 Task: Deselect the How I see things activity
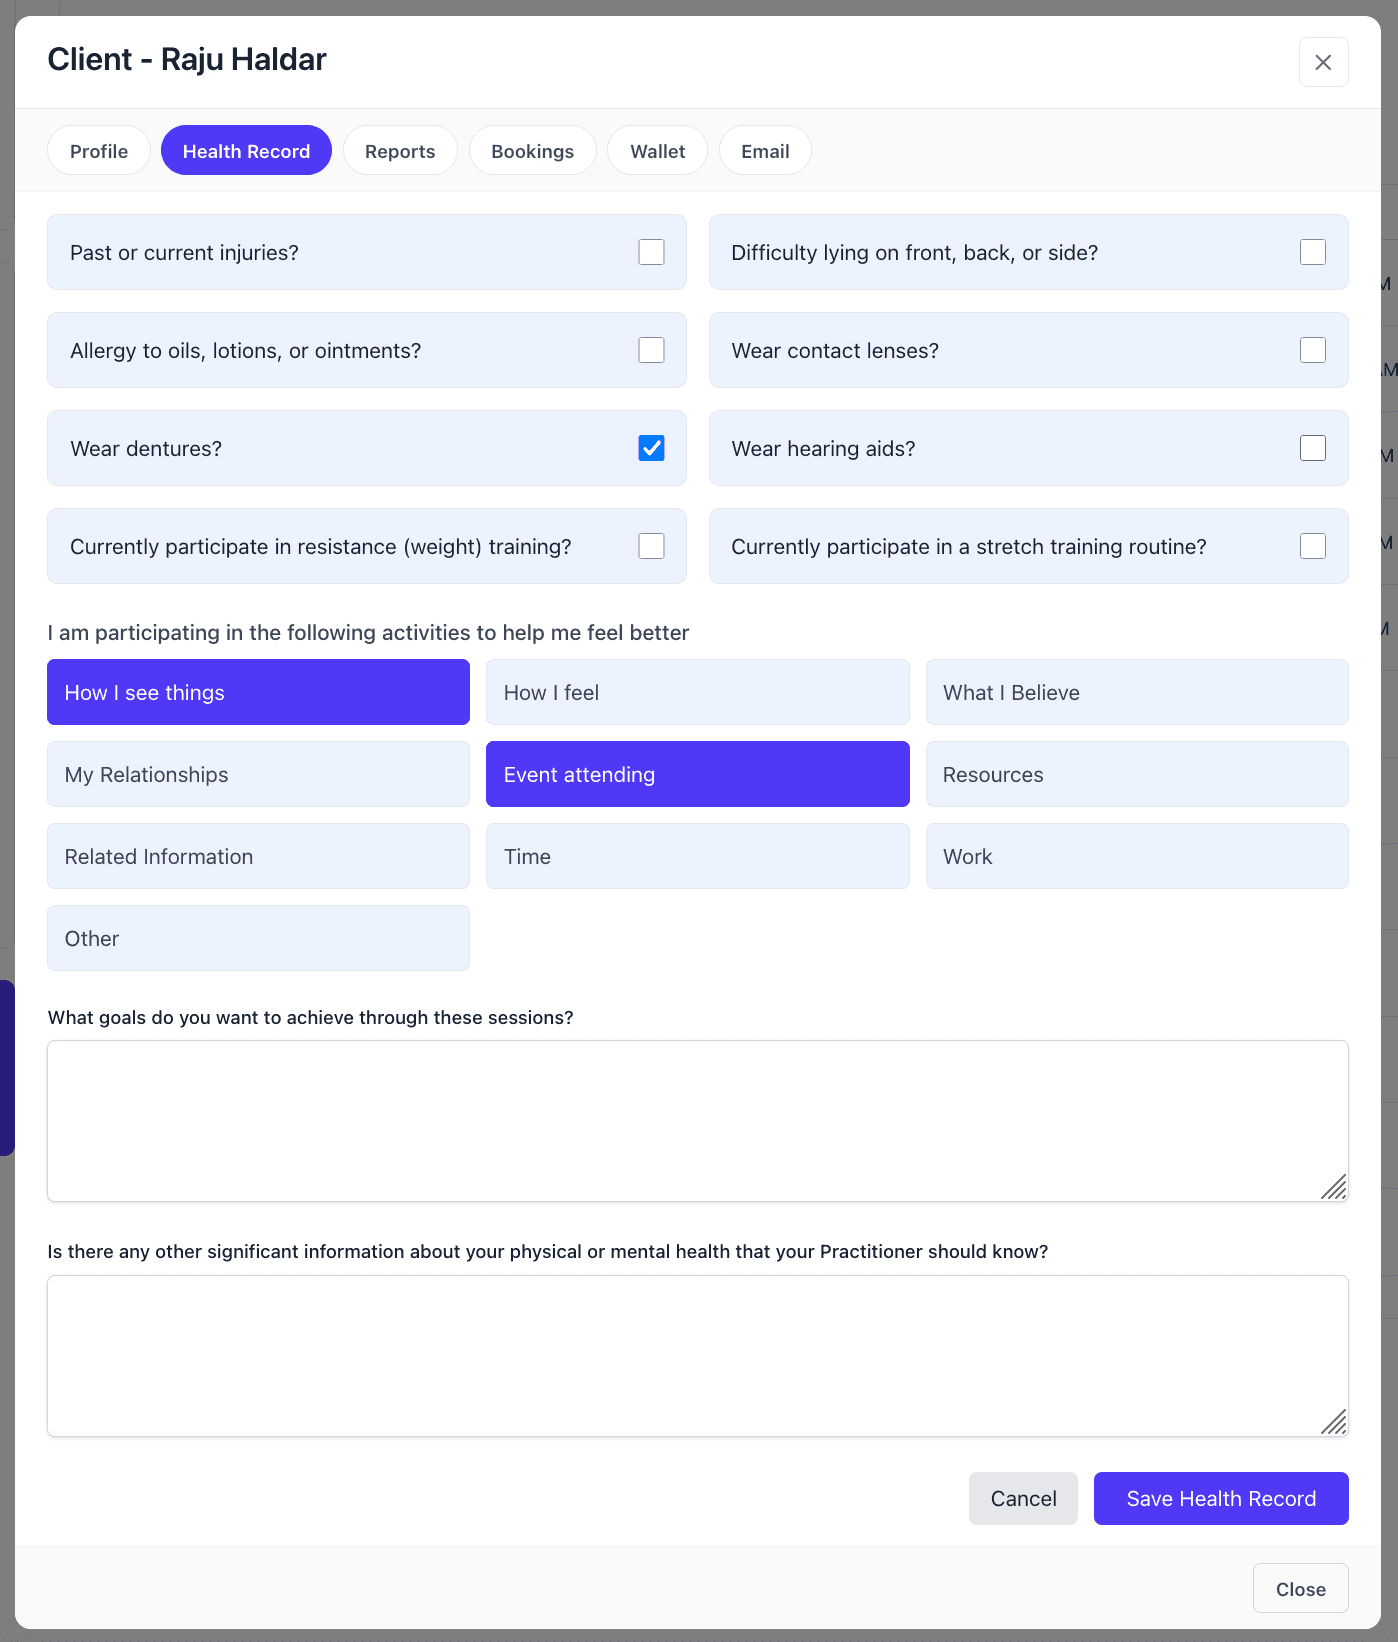(x=258, y=692)
